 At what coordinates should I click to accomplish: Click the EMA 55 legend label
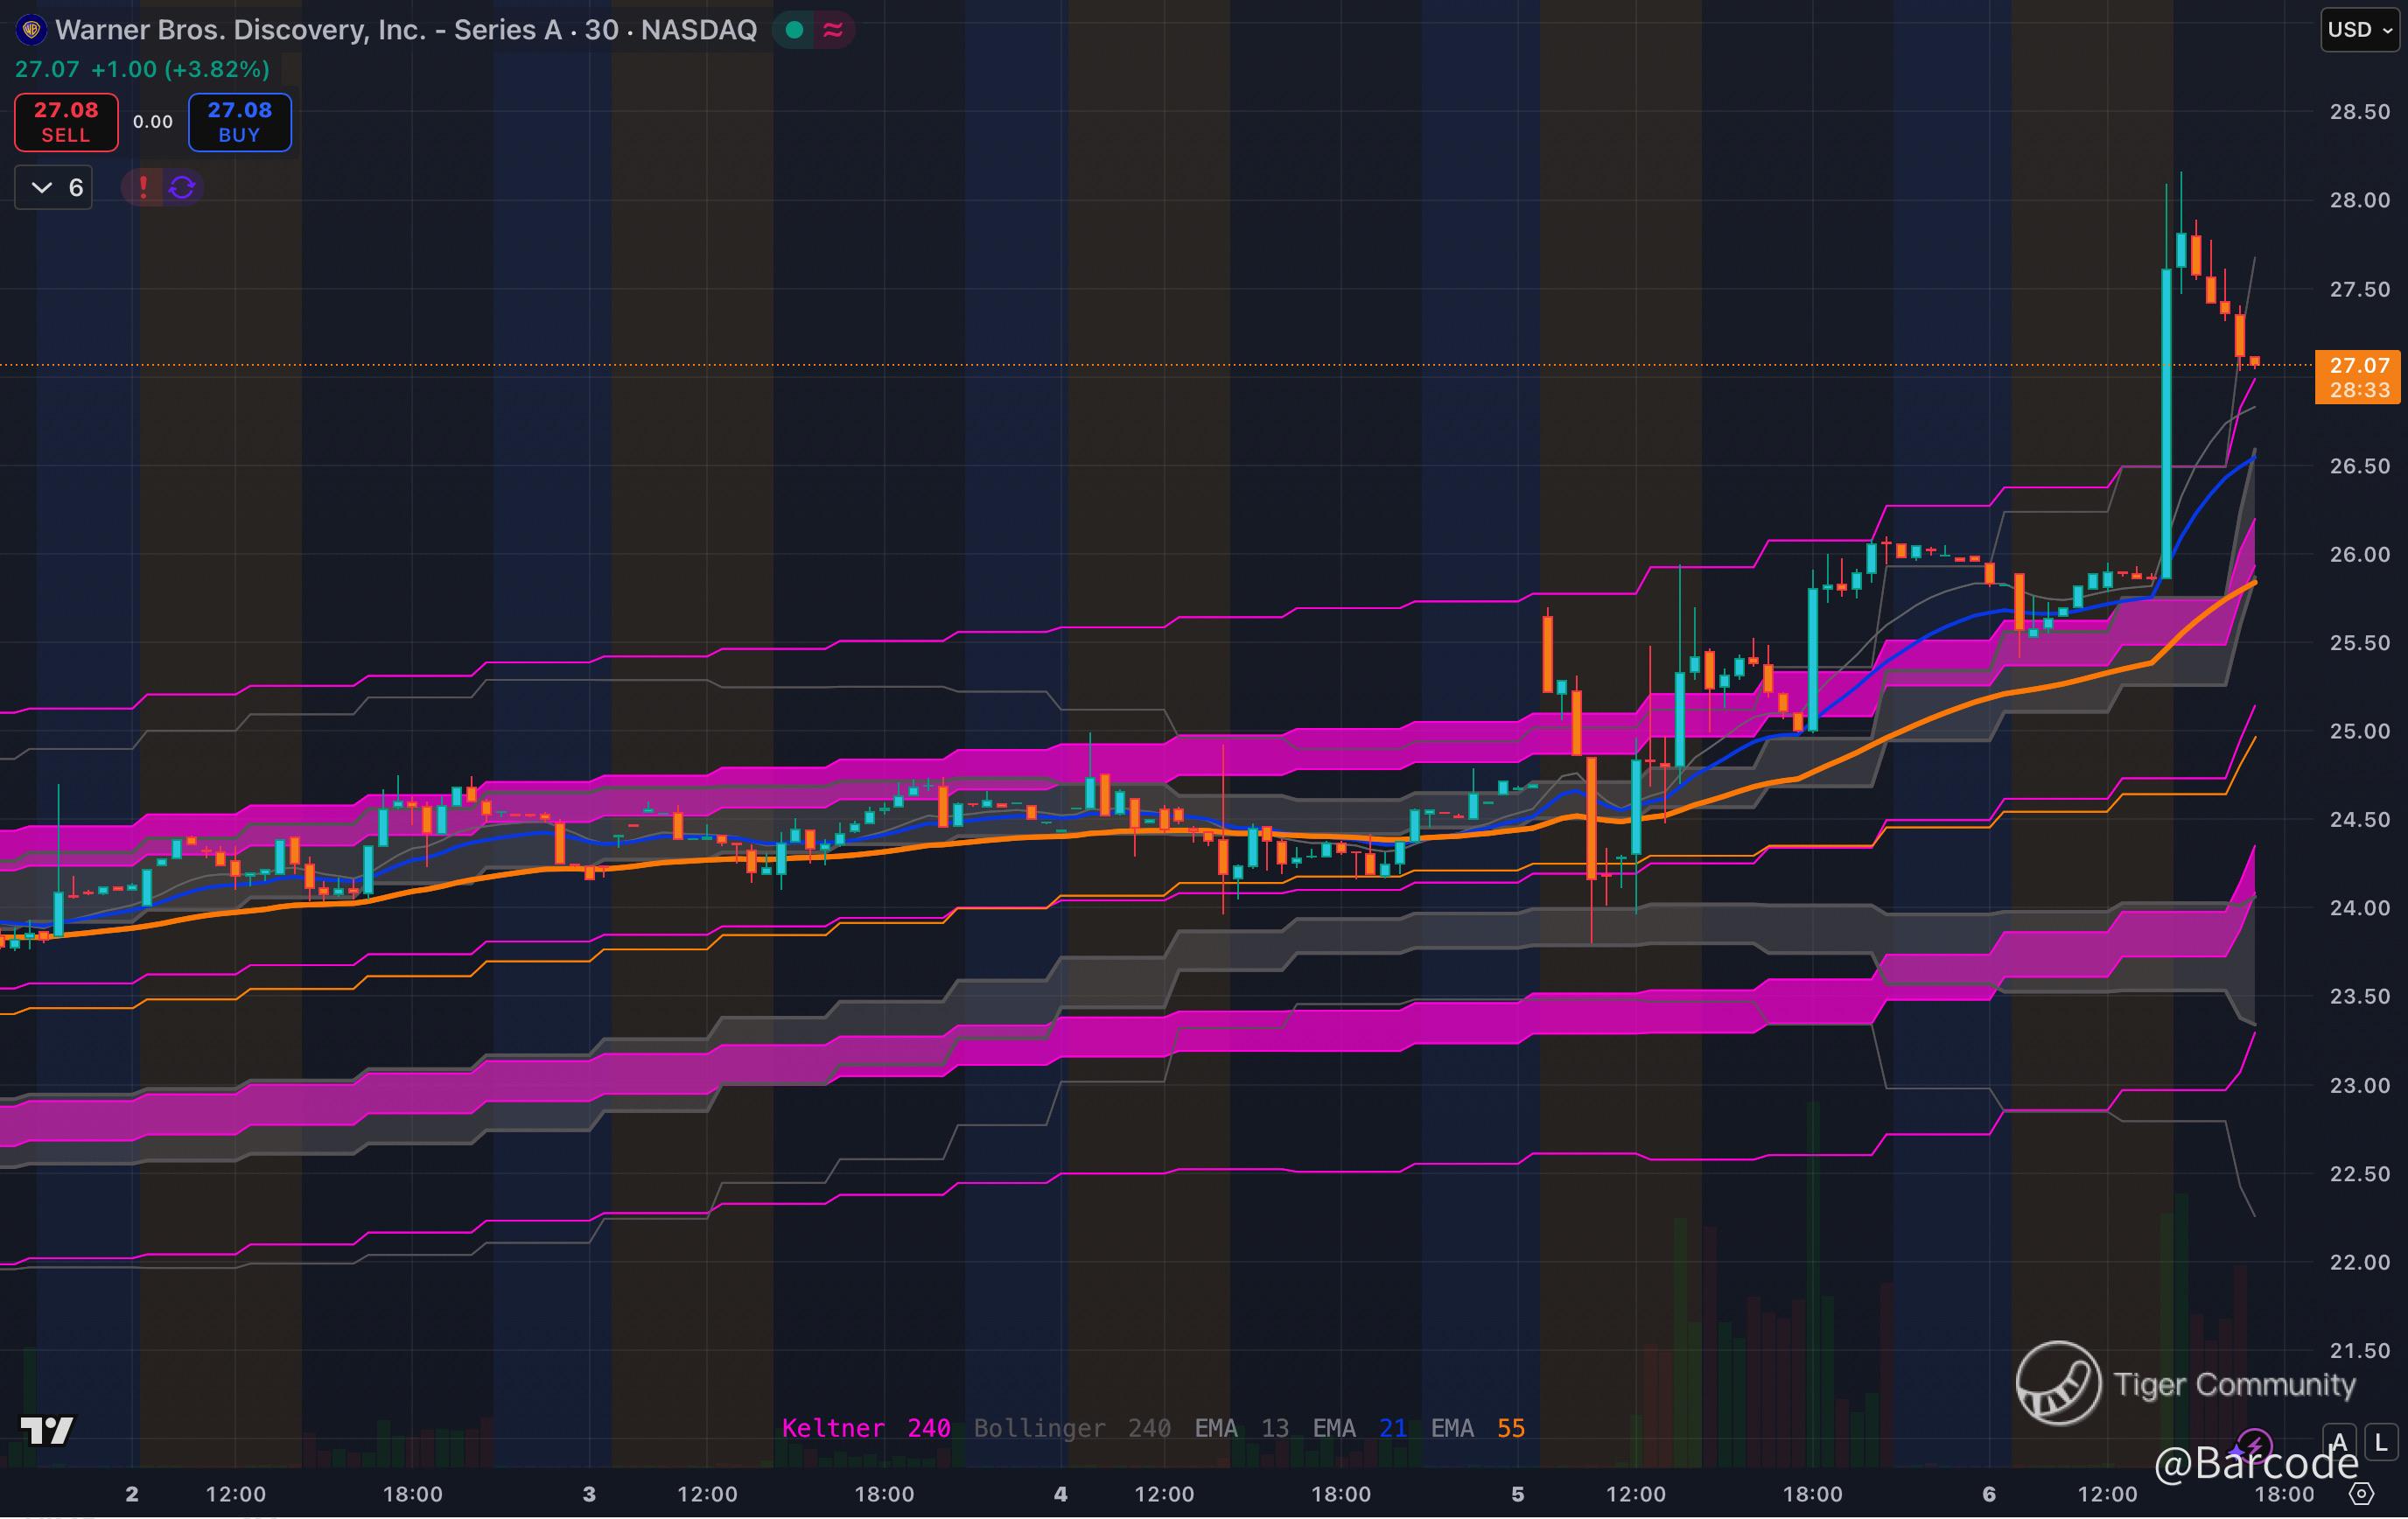(1477, 1428)
